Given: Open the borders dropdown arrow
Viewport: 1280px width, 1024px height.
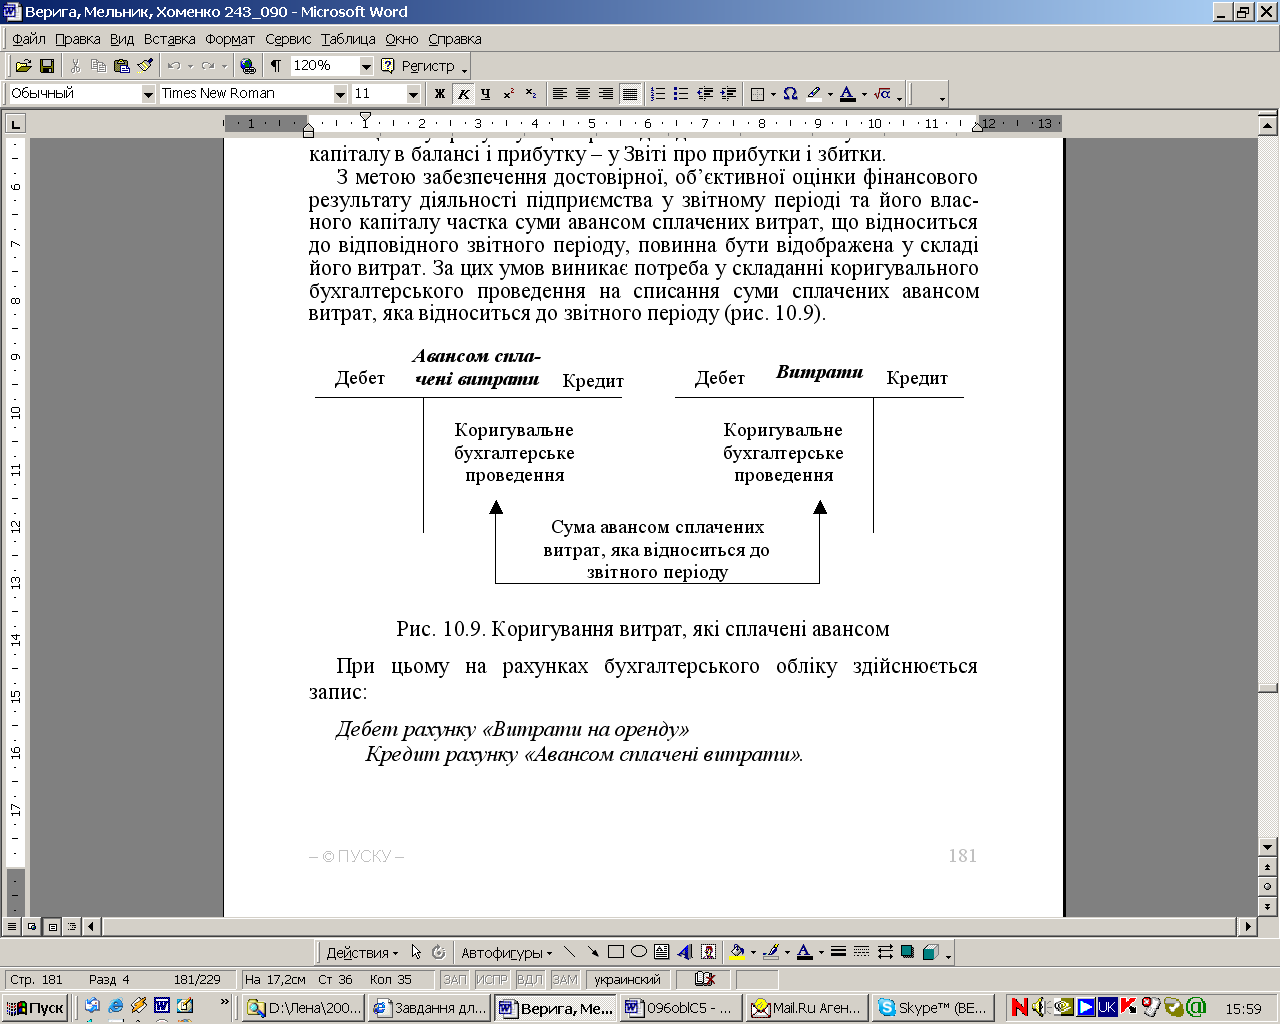Looking at the screenshot, I should [x=773, y=94].
